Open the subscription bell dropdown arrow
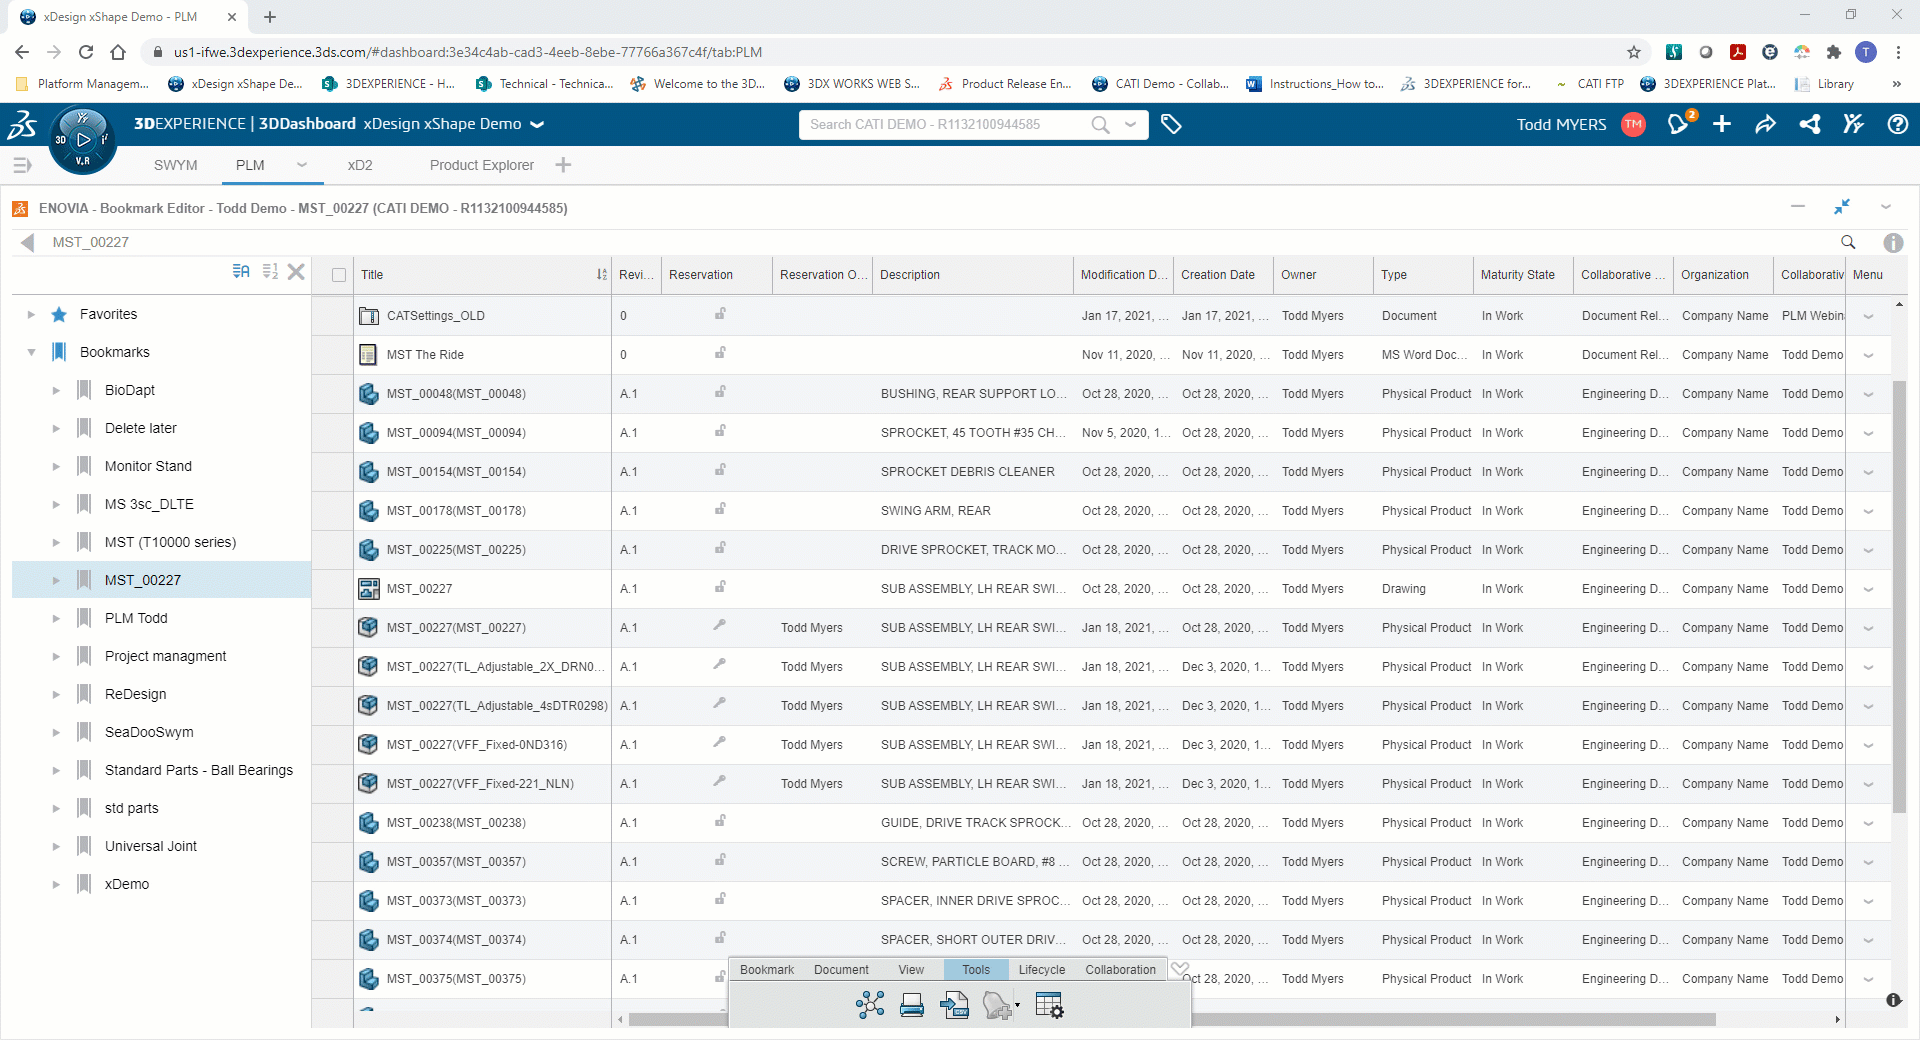 1017,1006
